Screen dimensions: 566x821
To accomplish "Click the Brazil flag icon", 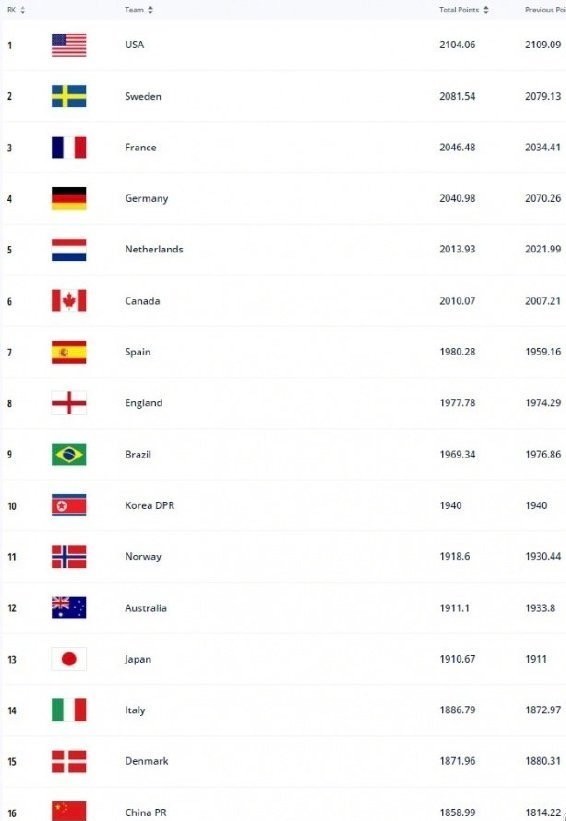I will tap(69, 454).
